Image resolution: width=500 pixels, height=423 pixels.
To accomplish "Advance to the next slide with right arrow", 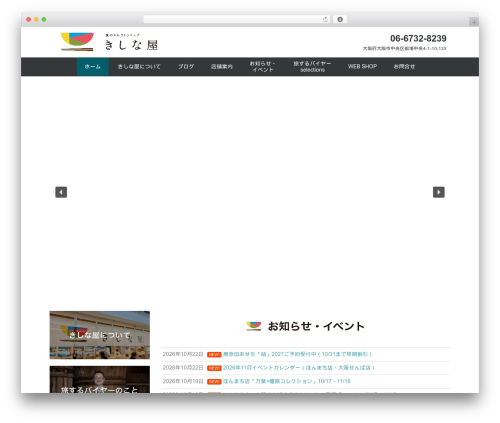I will 439,192.
